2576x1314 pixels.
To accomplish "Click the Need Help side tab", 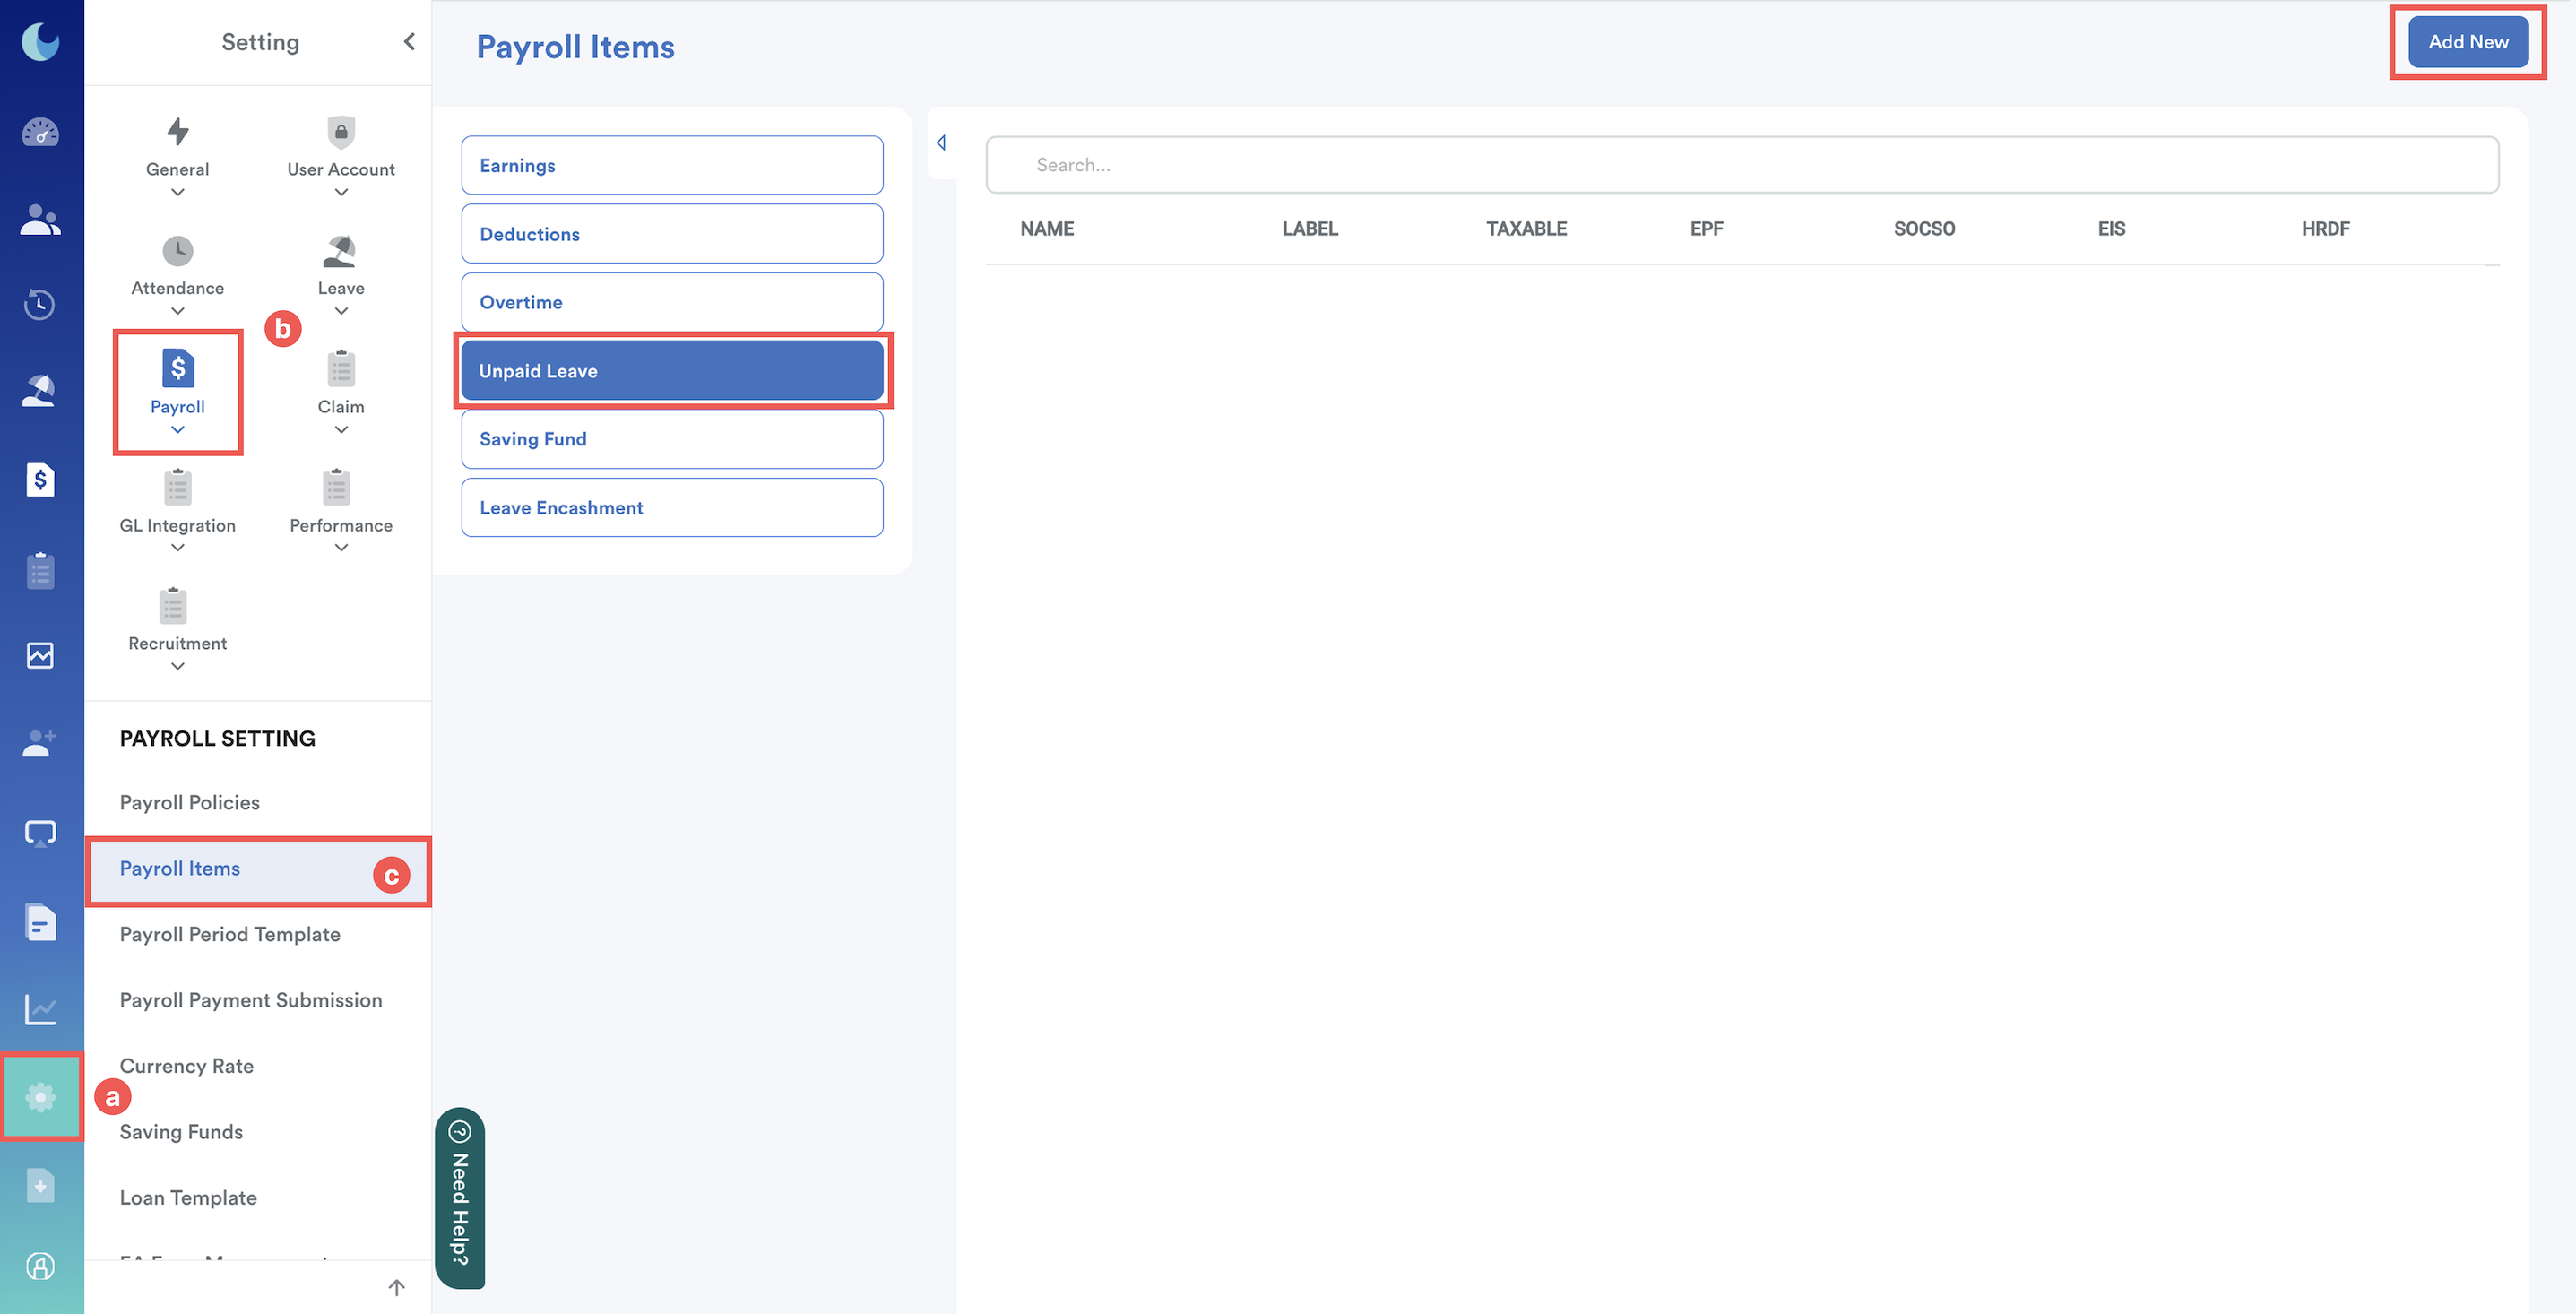I will pyautogui.click(x=460, y=1197).
